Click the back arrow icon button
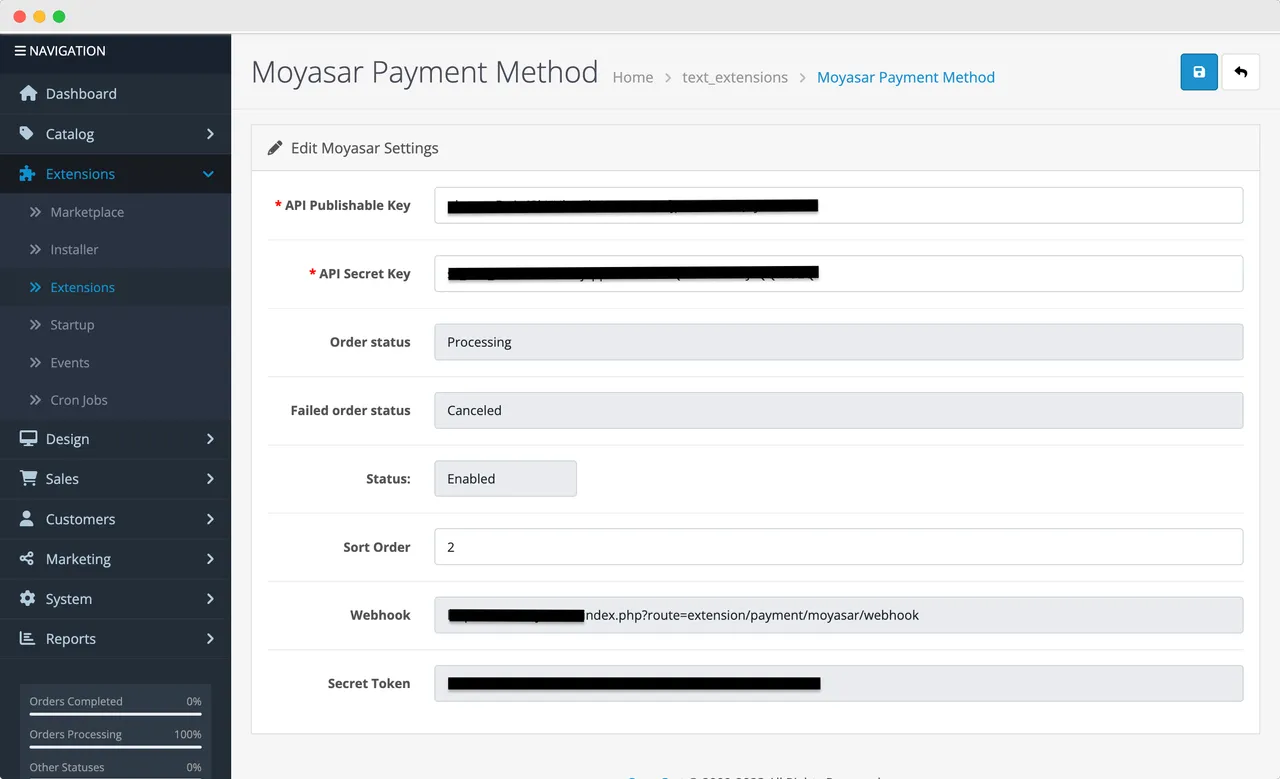The width and height of the screenshot is (1280, 779). tap(1241, 72)
